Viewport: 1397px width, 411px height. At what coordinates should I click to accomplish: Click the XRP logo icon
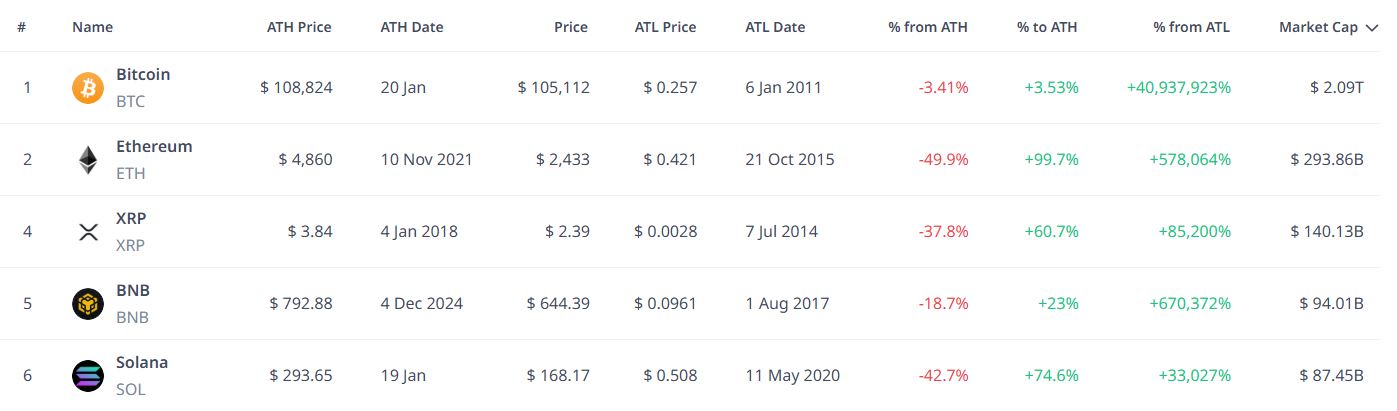pyautogui.click(x=88, y=232)
